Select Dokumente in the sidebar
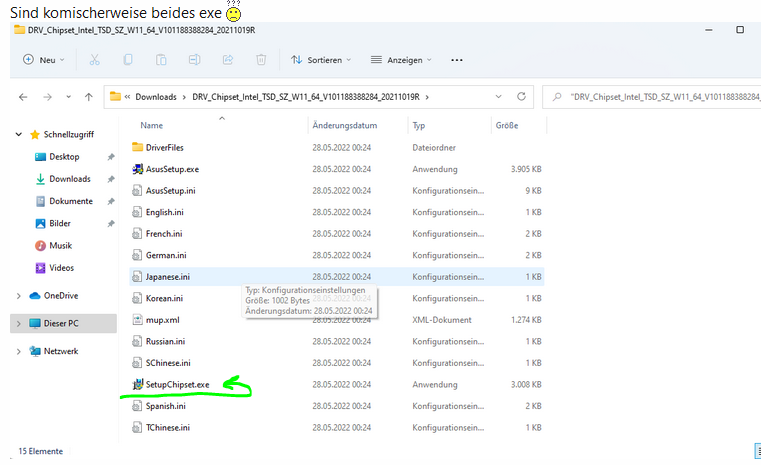 pos(71,201)
